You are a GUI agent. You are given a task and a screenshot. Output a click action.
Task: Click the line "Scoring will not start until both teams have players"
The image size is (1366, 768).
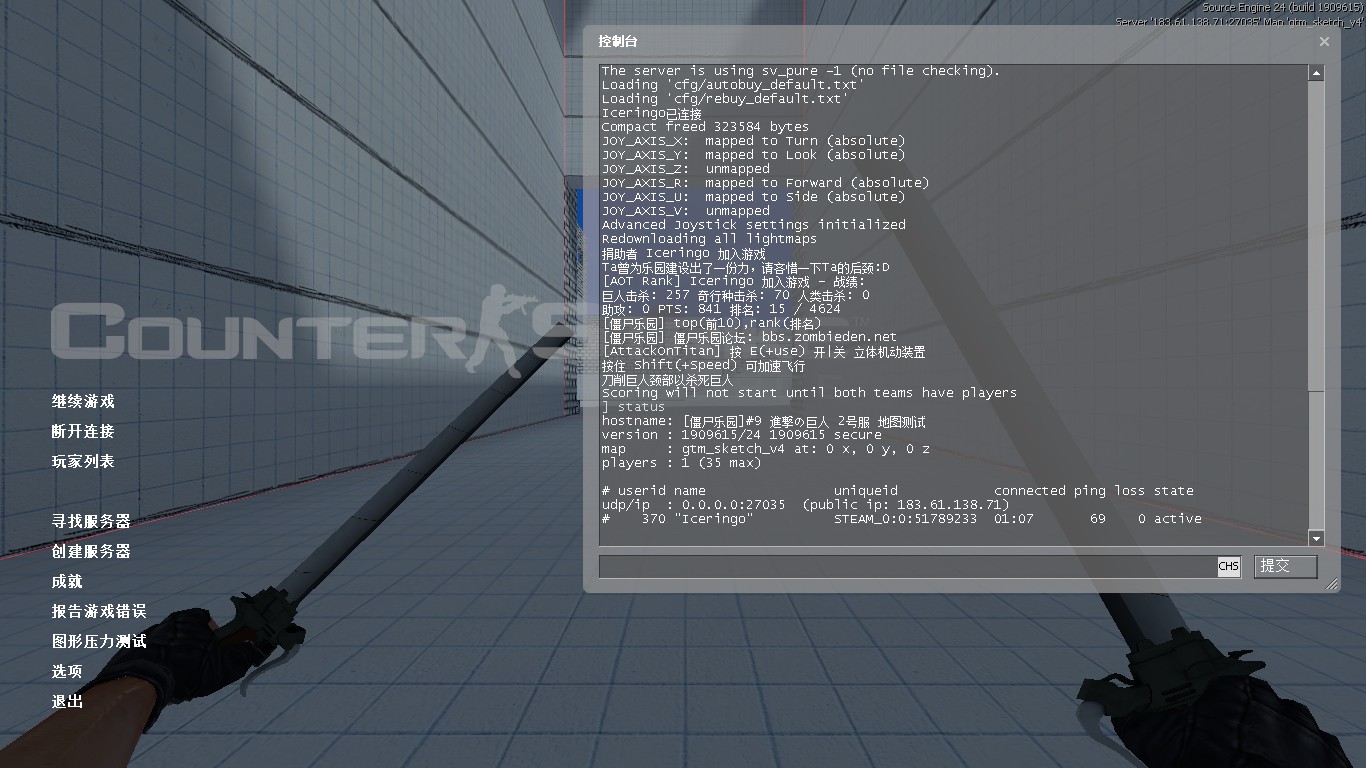[809, 393]
